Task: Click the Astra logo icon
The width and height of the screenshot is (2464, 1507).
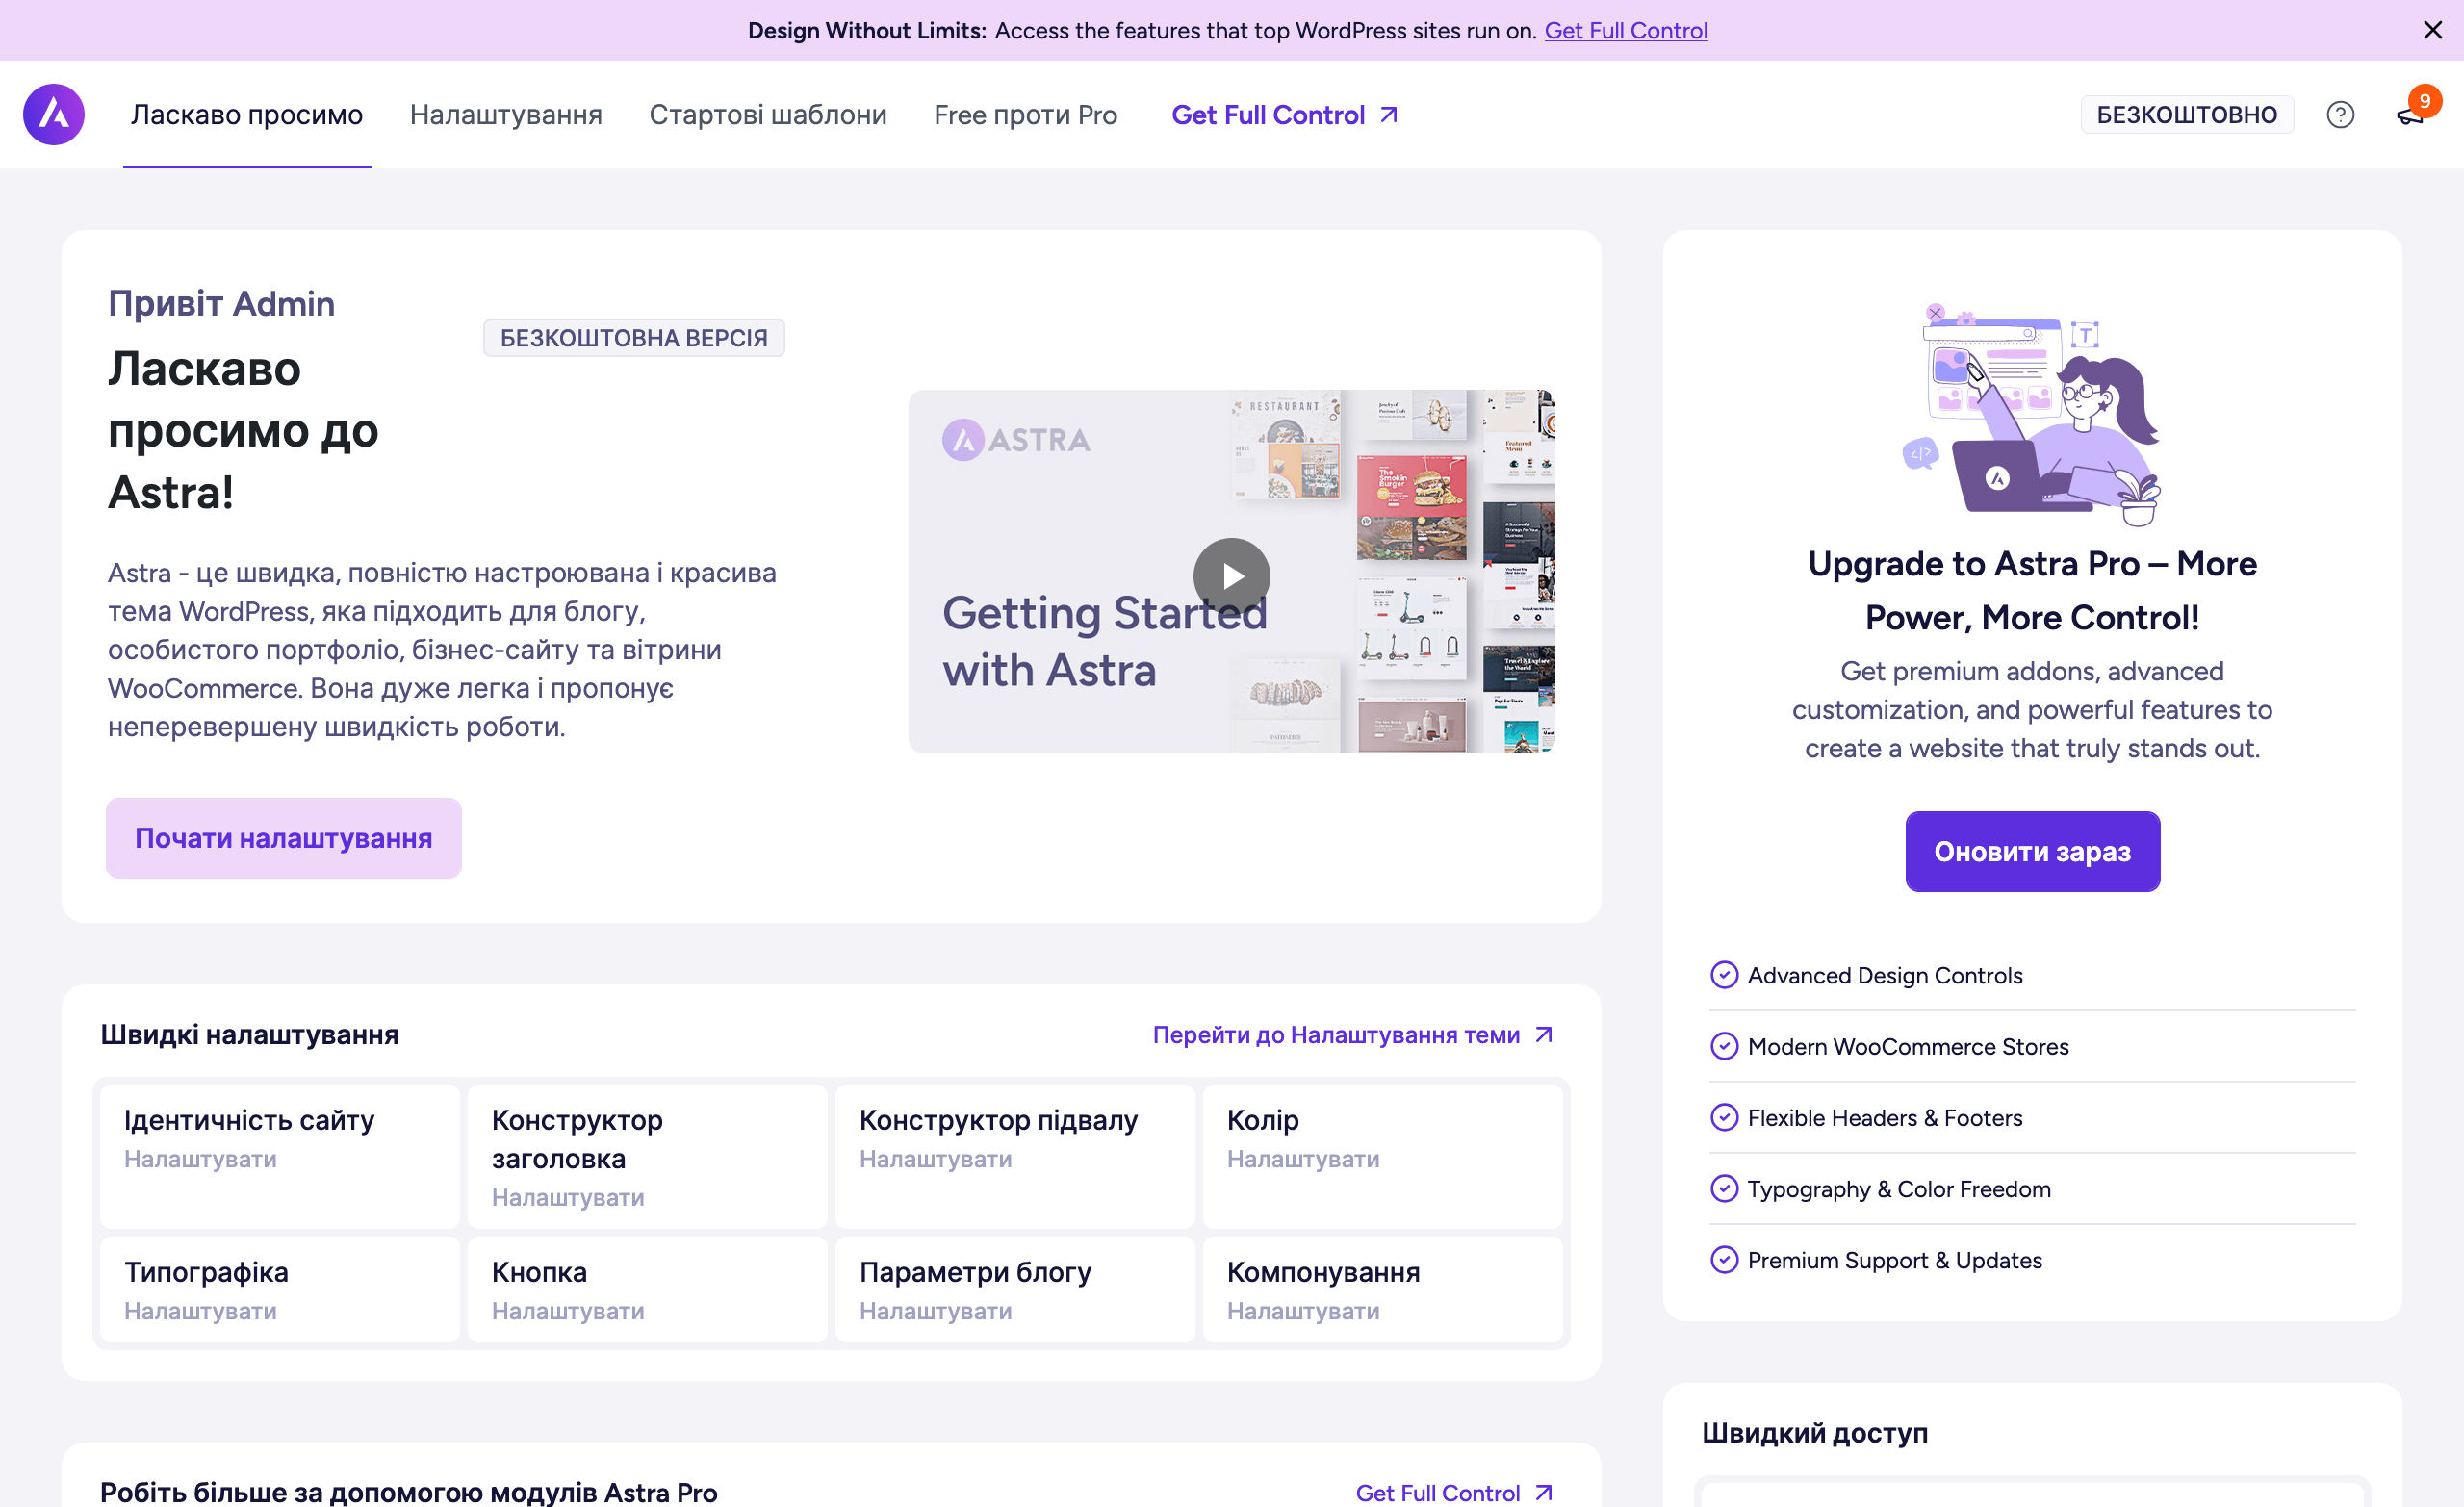Action: click(54, 114)
